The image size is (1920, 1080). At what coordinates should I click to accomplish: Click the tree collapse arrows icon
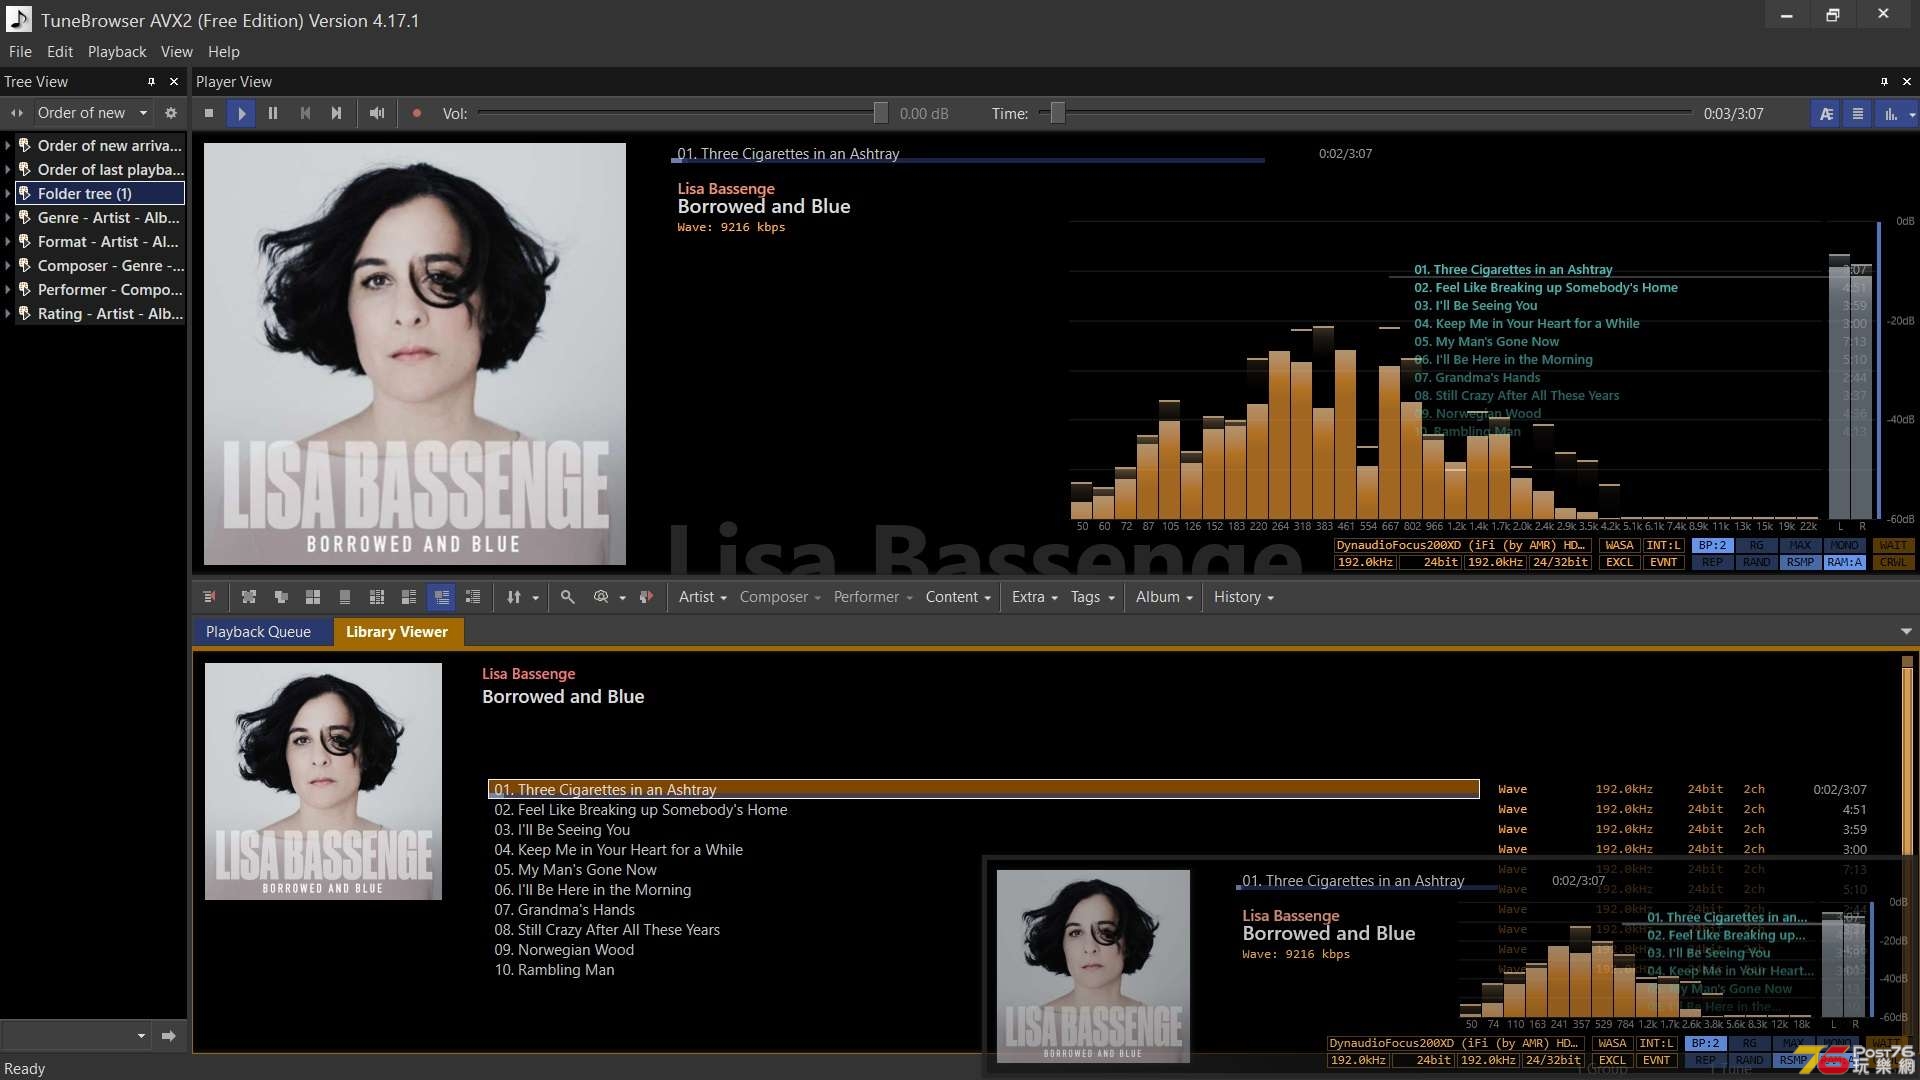click(17, 113)
